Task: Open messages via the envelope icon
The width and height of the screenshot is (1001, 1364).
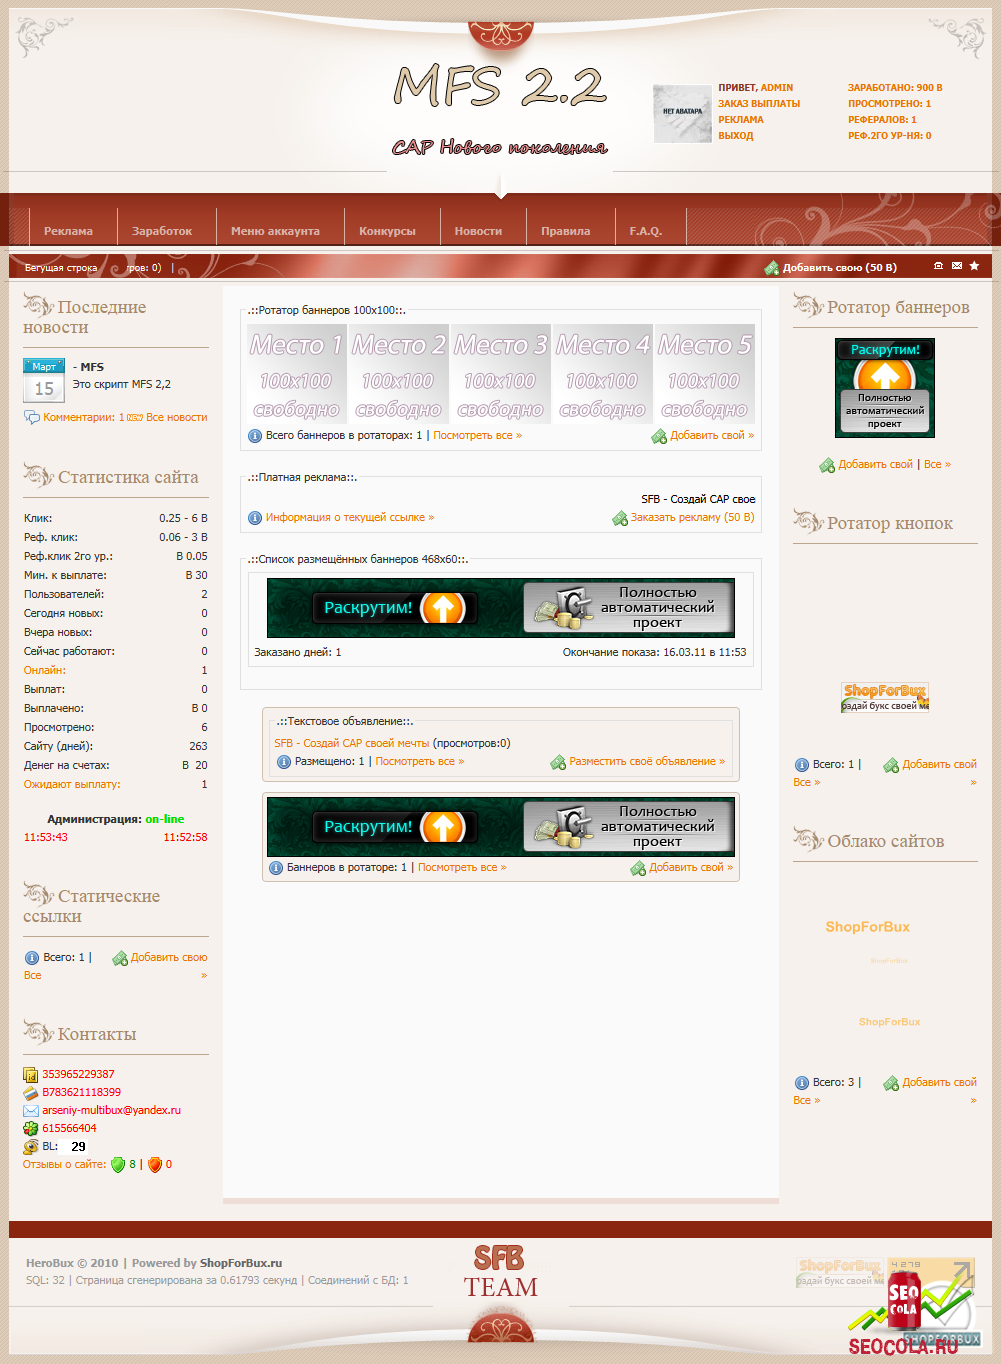Action: [x=957, y=266]
